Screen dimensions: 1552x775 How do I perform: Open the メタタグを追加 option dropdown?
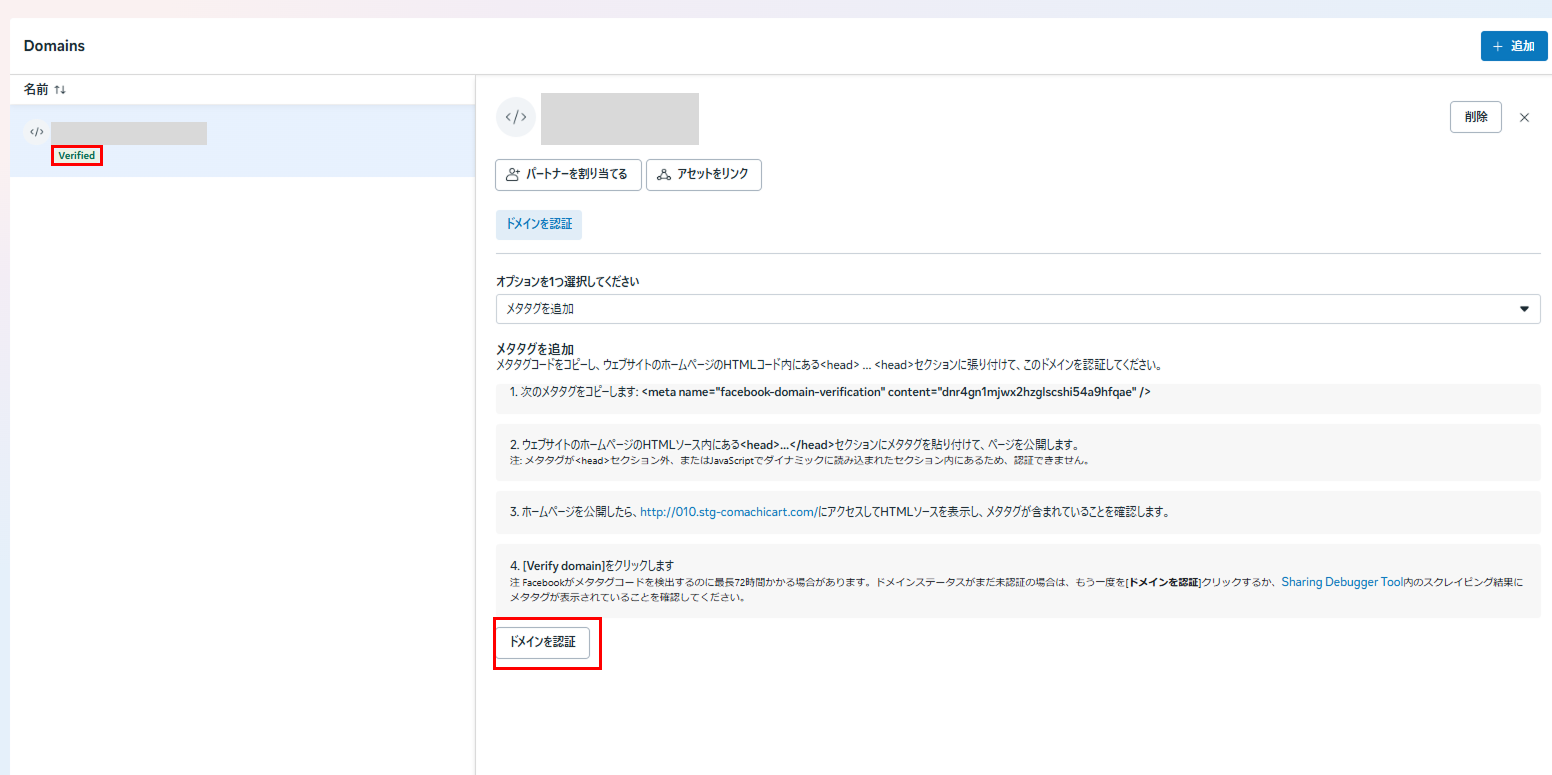pos(1017,309)
